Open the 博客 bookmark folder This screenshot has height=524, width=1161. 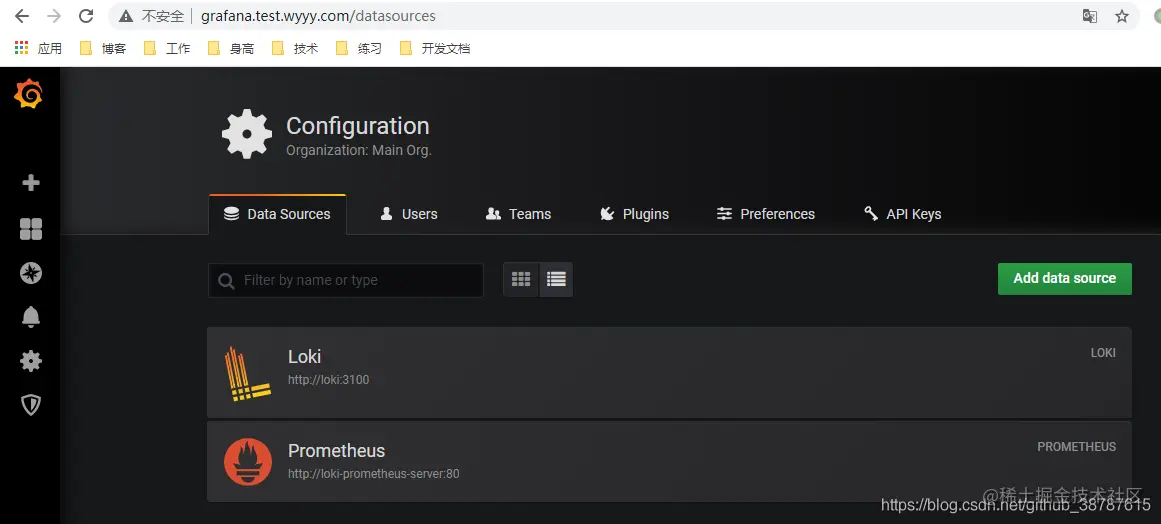click(x=103, y=48)
